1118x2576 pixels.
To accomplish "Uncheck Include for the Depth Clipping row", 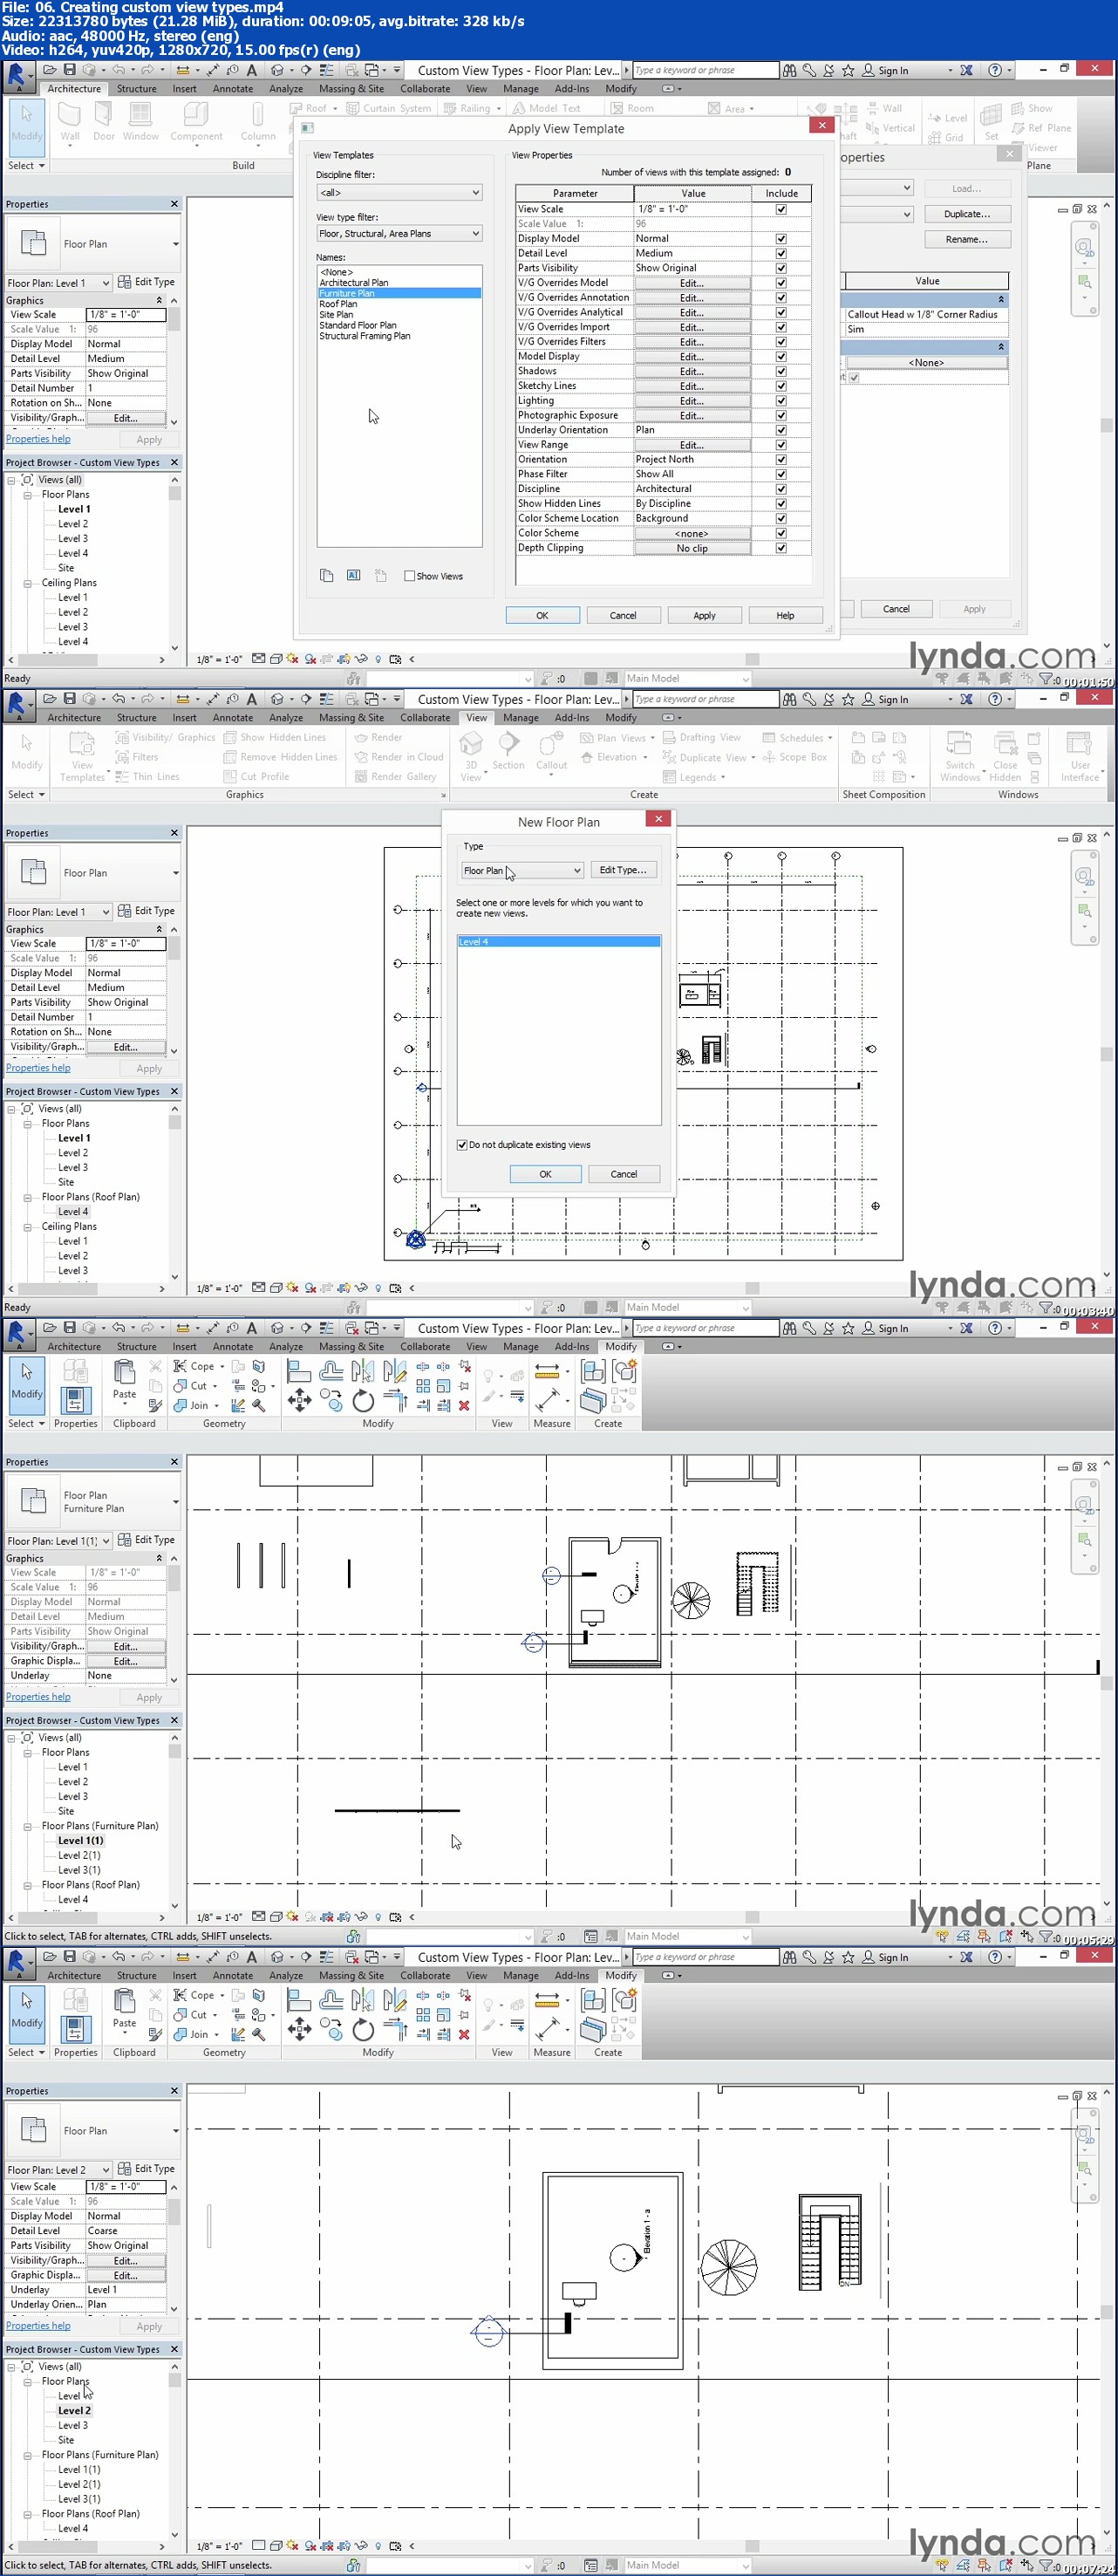I will 781,548.
